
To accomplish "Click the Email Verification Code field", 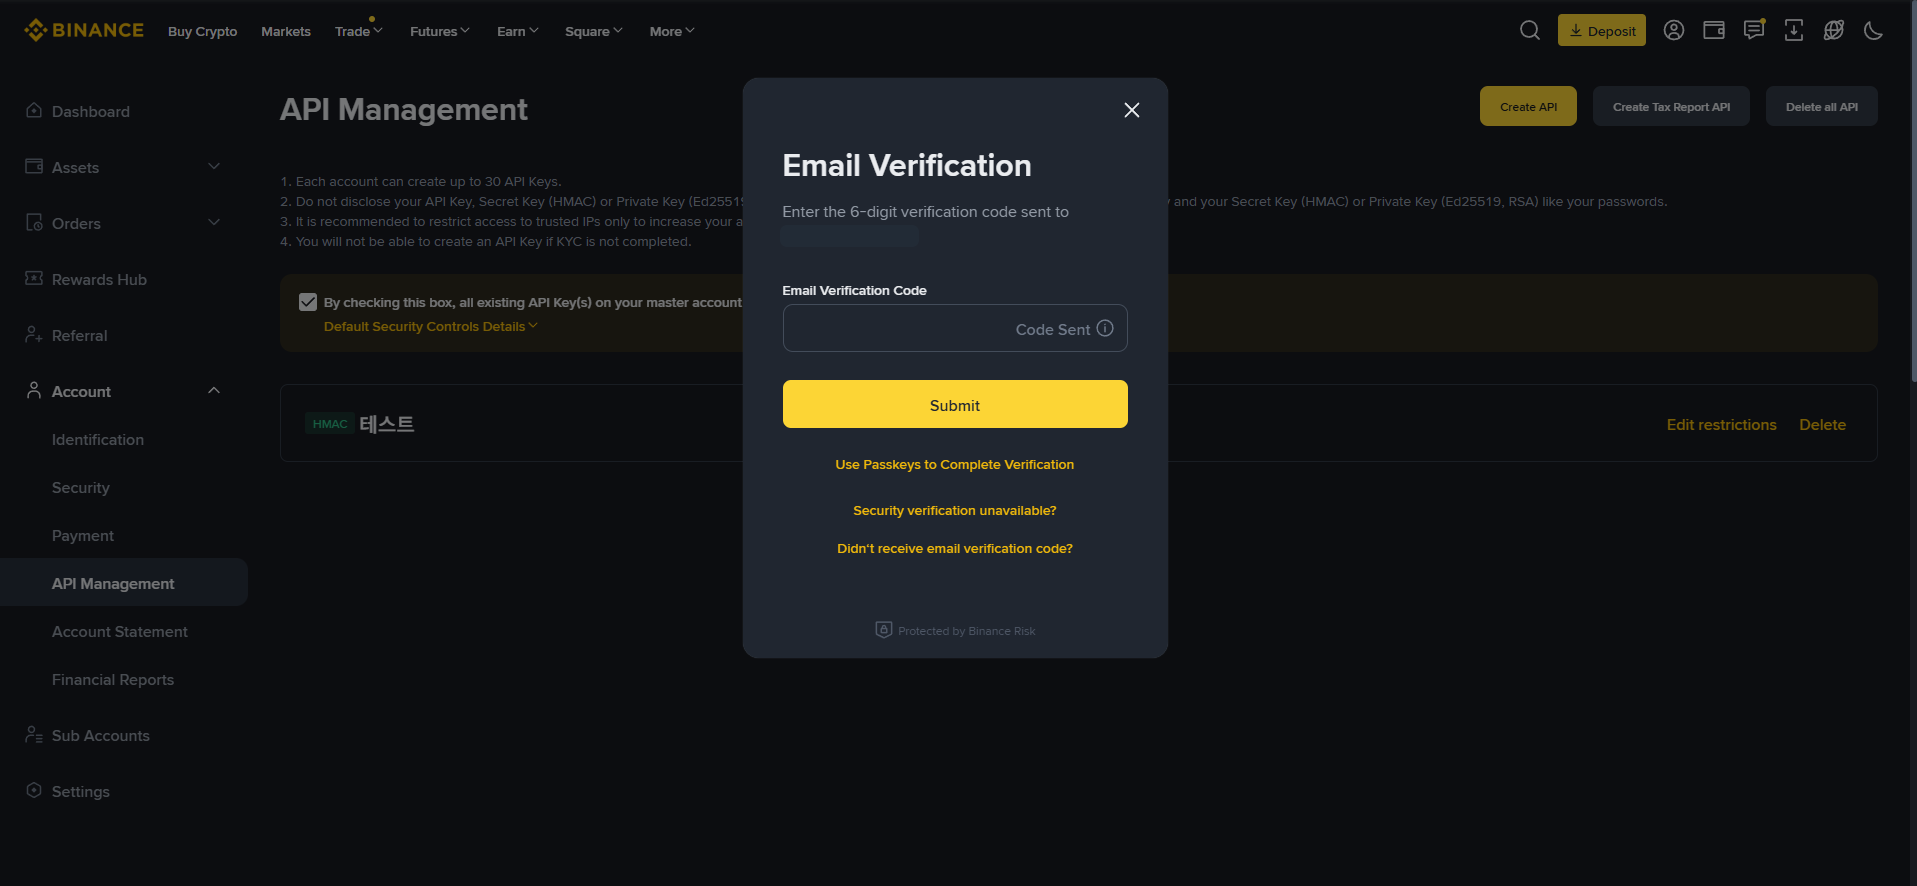I will [955, 328].
